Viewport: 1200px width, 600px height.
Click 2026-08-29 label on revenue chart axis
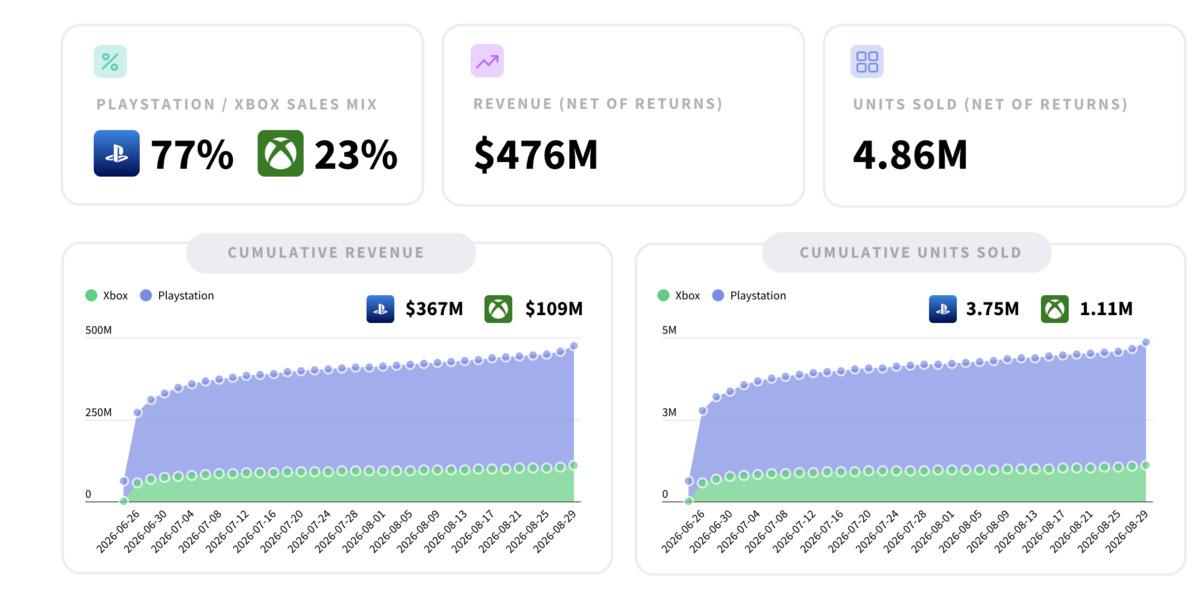[554, 530]
